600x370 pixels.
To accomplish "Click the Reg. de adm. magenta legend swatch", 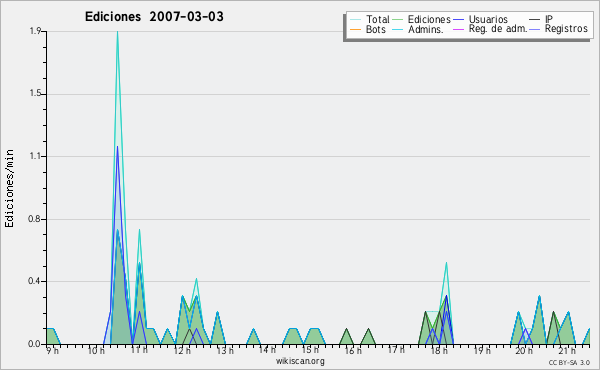I will (458, 29).
